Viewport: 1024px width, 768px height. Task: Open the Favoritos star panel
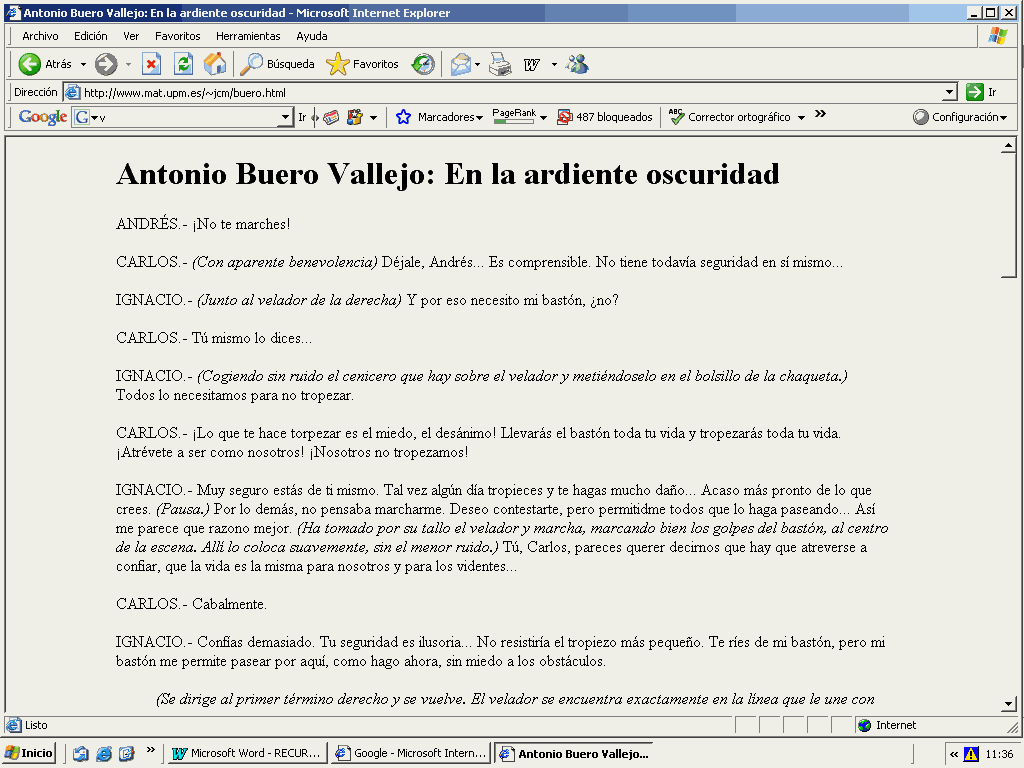point(362,64)
